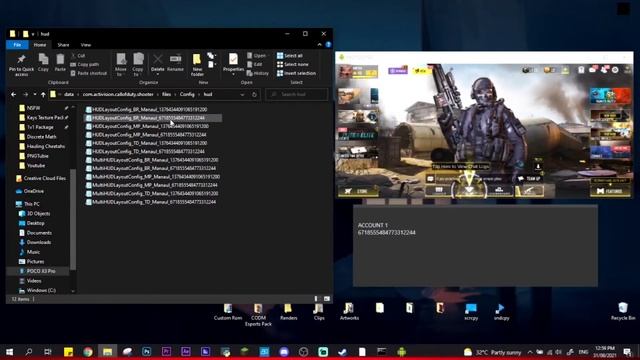The image size is (640, 360).
Task: Click Config in the address breadcrumb
Action: pyautogui.click(x=187, y=94)
